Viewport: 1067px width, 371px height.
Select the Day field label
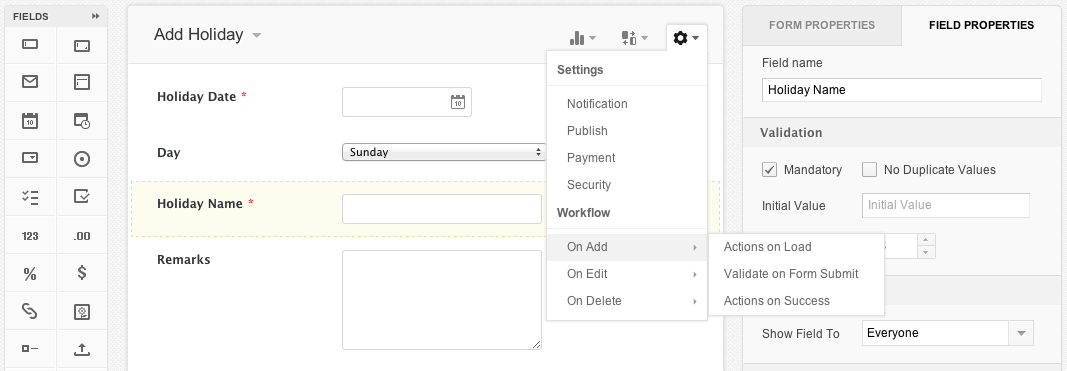(x=169, y=152)
